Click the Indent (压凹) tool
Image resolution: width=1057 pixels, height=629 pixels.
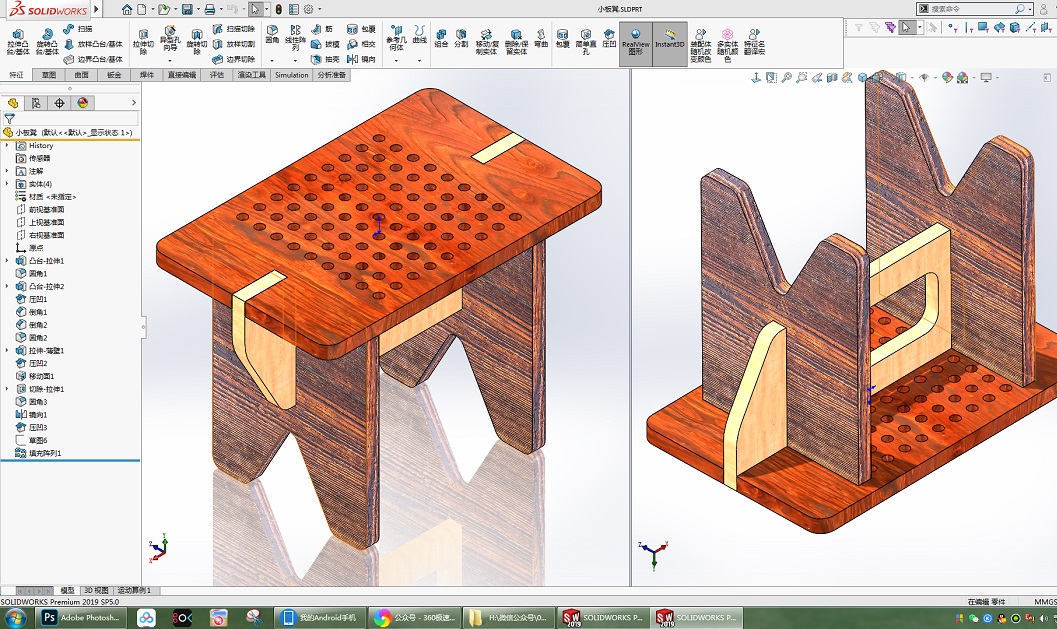coord(609,38)
